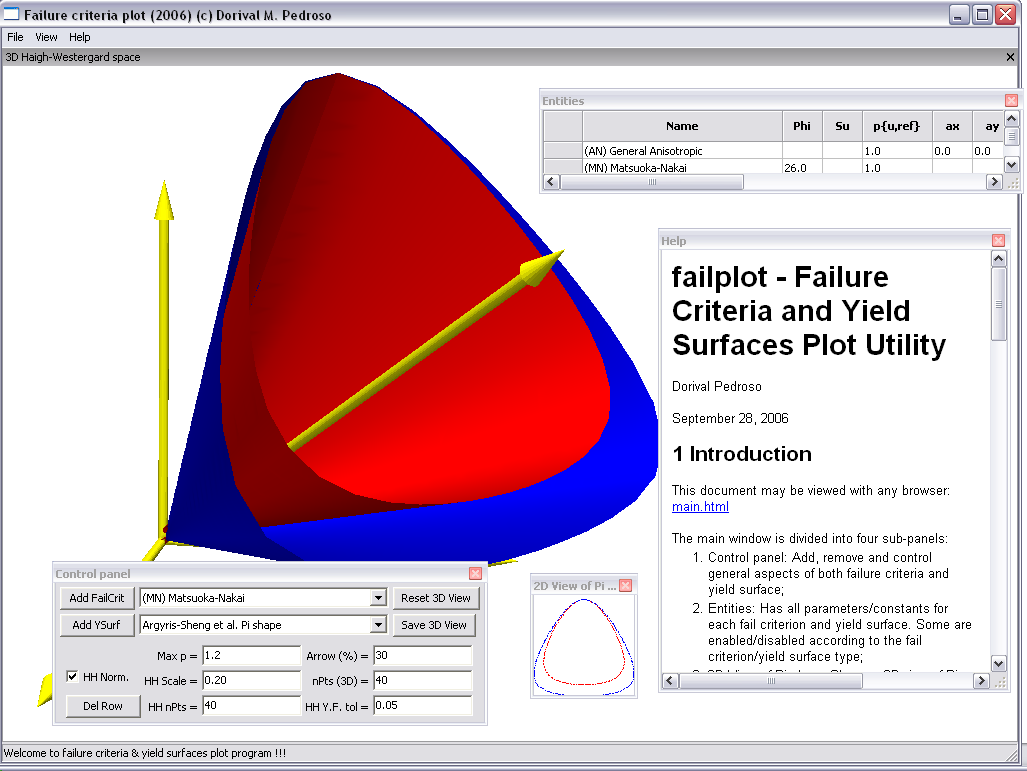Screen dimensions: 1027x771
Task: Close the 3D Haigh-Westergard space view
Action: coord(1010,58)
